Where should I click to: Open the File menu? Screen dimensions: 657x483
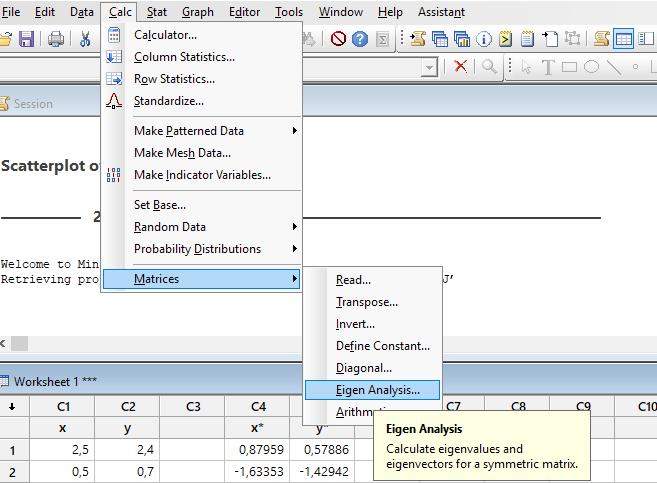pos(11,12)
